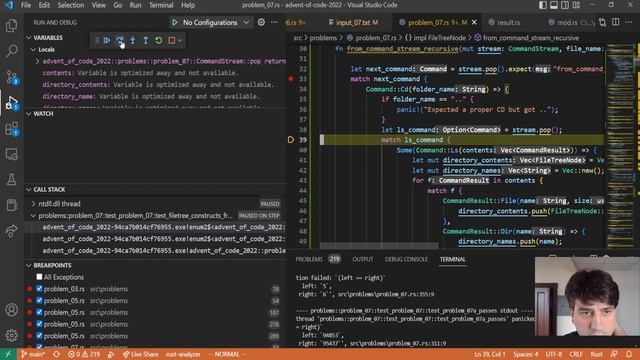Restart the debug session
The height and width of the screenshot is (360, 640).
point(159,40)
